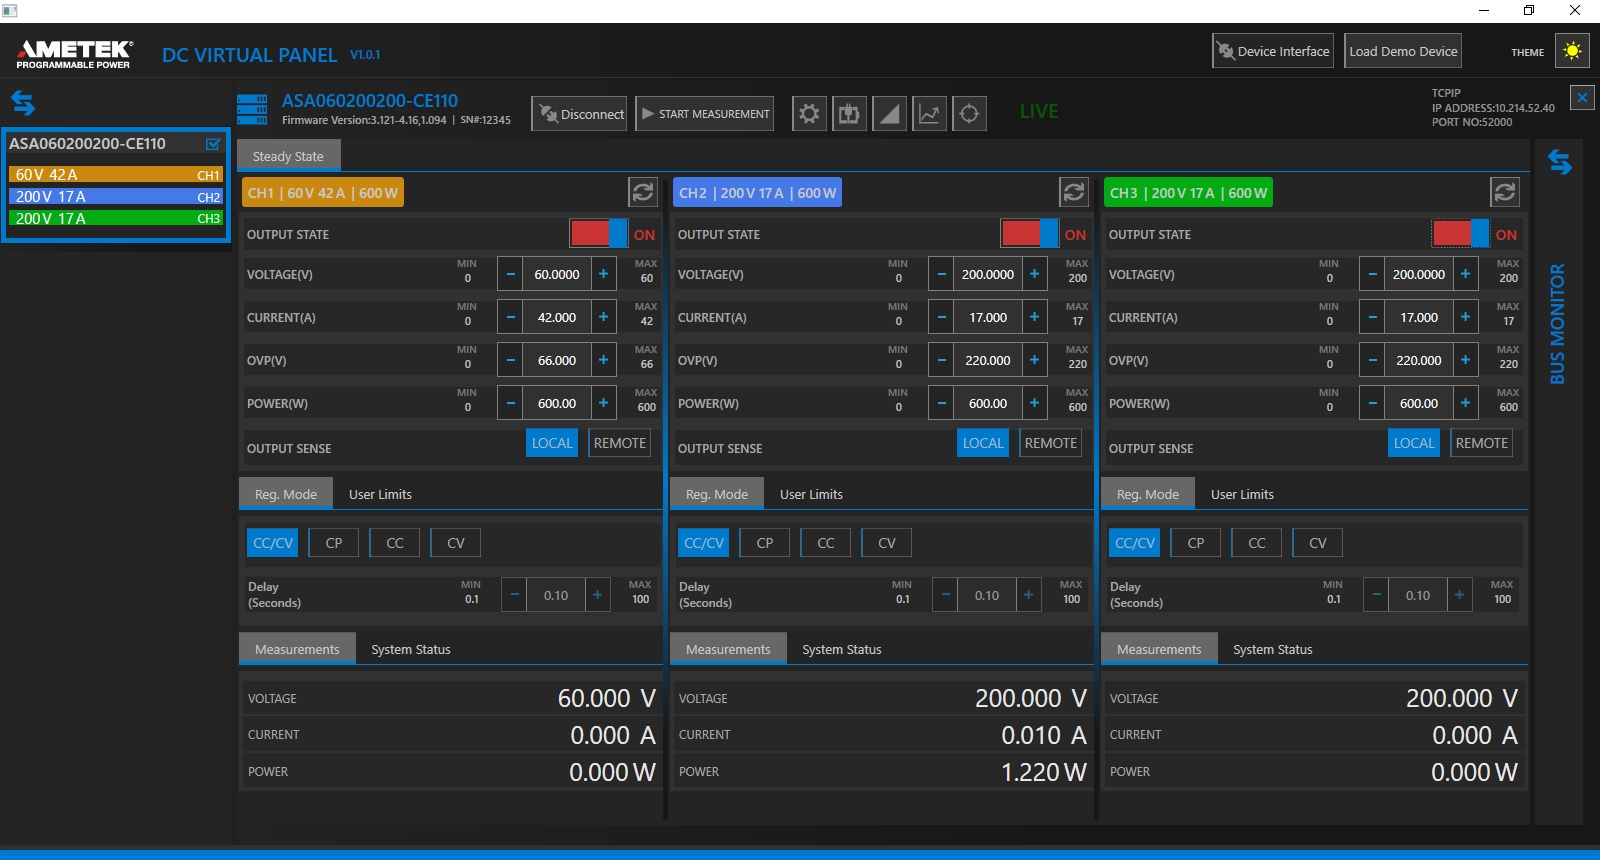Image resolution: width=1600 pixels, height=860 pixels.
Task: Increase CH1 delay seconds with plus
Action: pyautogui.click(x=597, y=595)
